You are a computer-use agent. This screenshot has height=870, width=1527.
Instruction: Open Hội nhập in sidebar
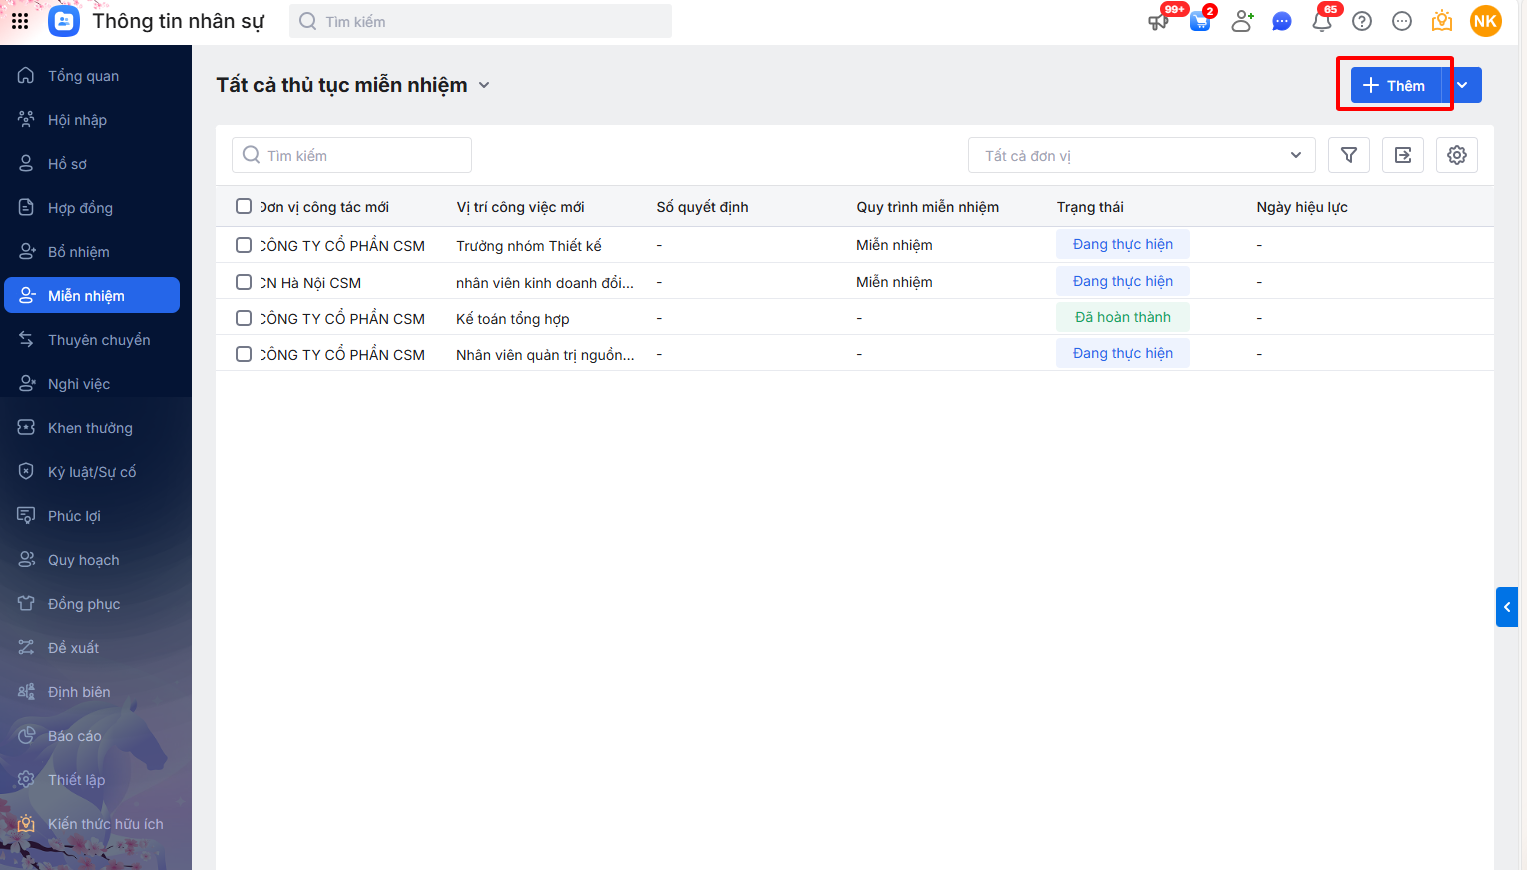[92, 120]
